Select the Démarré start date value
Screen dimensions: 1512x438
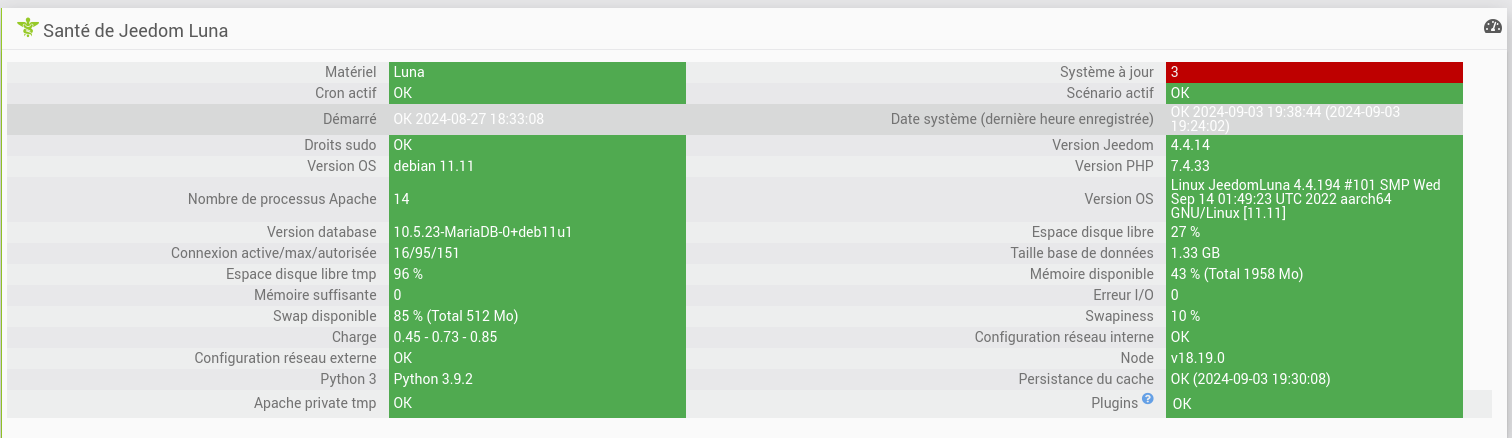coord(536,119)
